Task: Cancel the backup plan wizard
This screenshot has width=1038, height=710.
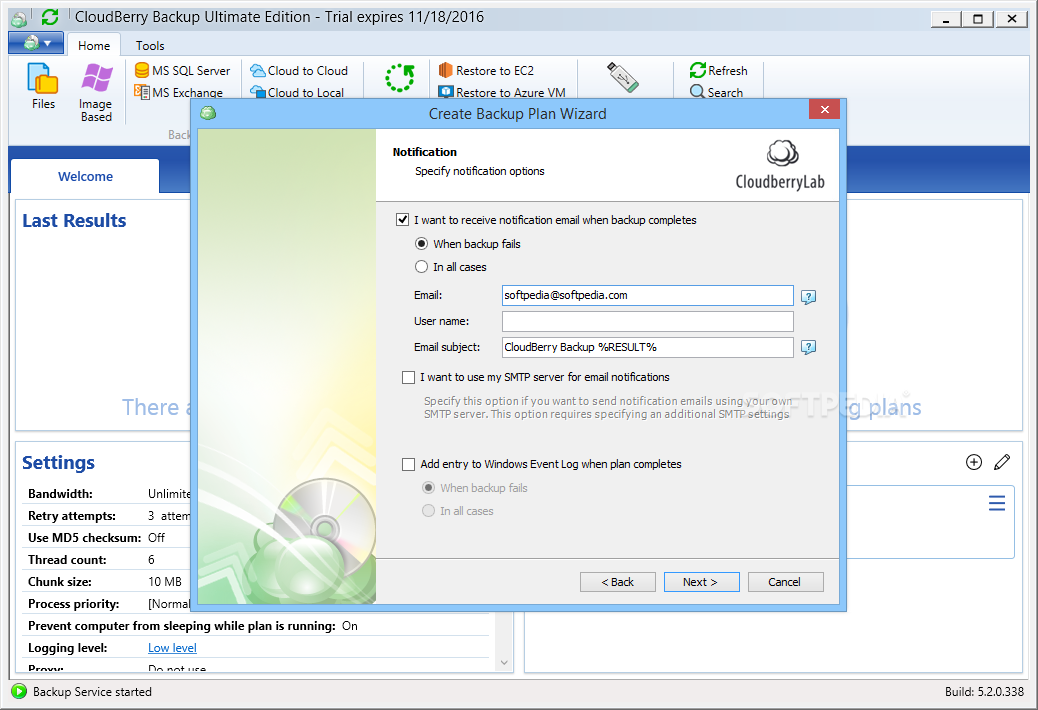Action: coord(786,582)
